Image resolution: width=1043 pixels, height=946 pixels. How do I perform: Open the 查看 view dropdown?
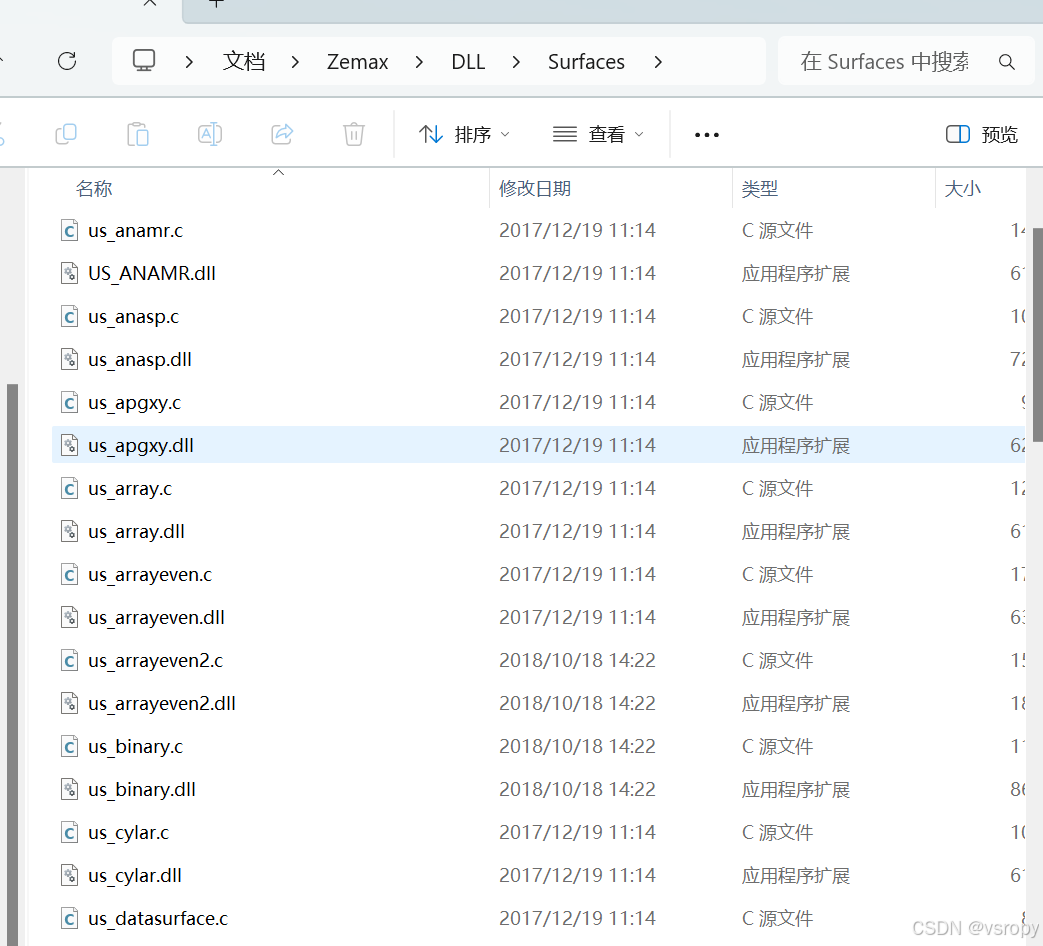pyautogui.click(x=597, y=134)
